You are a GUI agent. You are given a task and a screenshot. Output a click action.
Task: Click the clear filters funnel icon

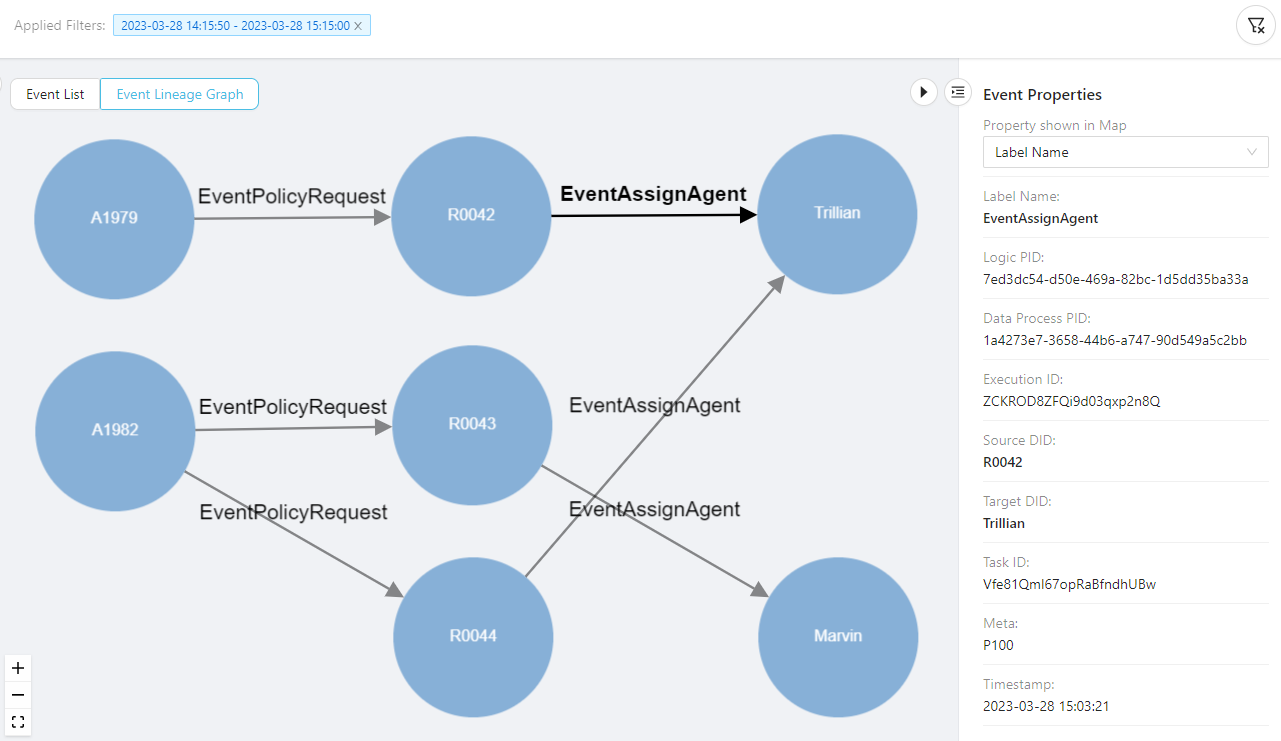coord(1256,26)
